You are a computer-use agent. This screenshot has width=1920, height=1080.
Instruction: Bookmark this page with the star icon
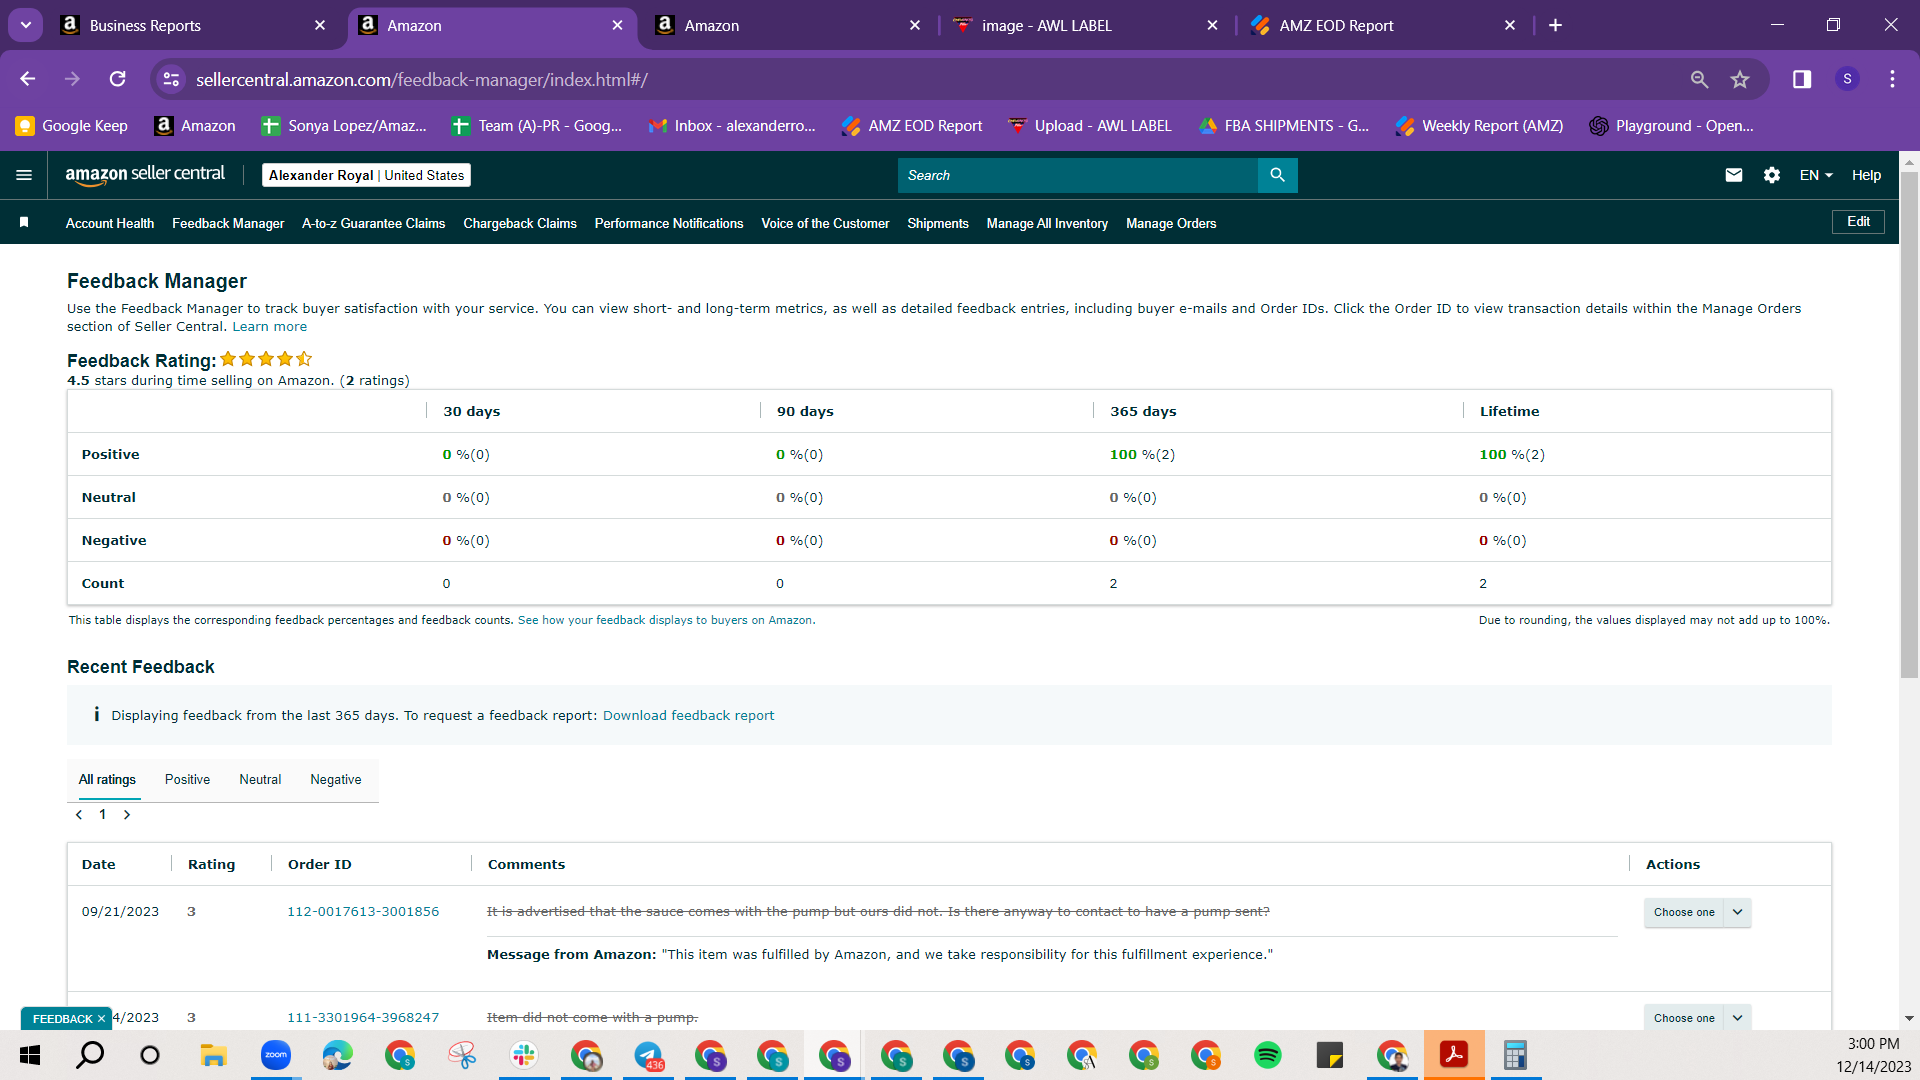click(1740, 79)
